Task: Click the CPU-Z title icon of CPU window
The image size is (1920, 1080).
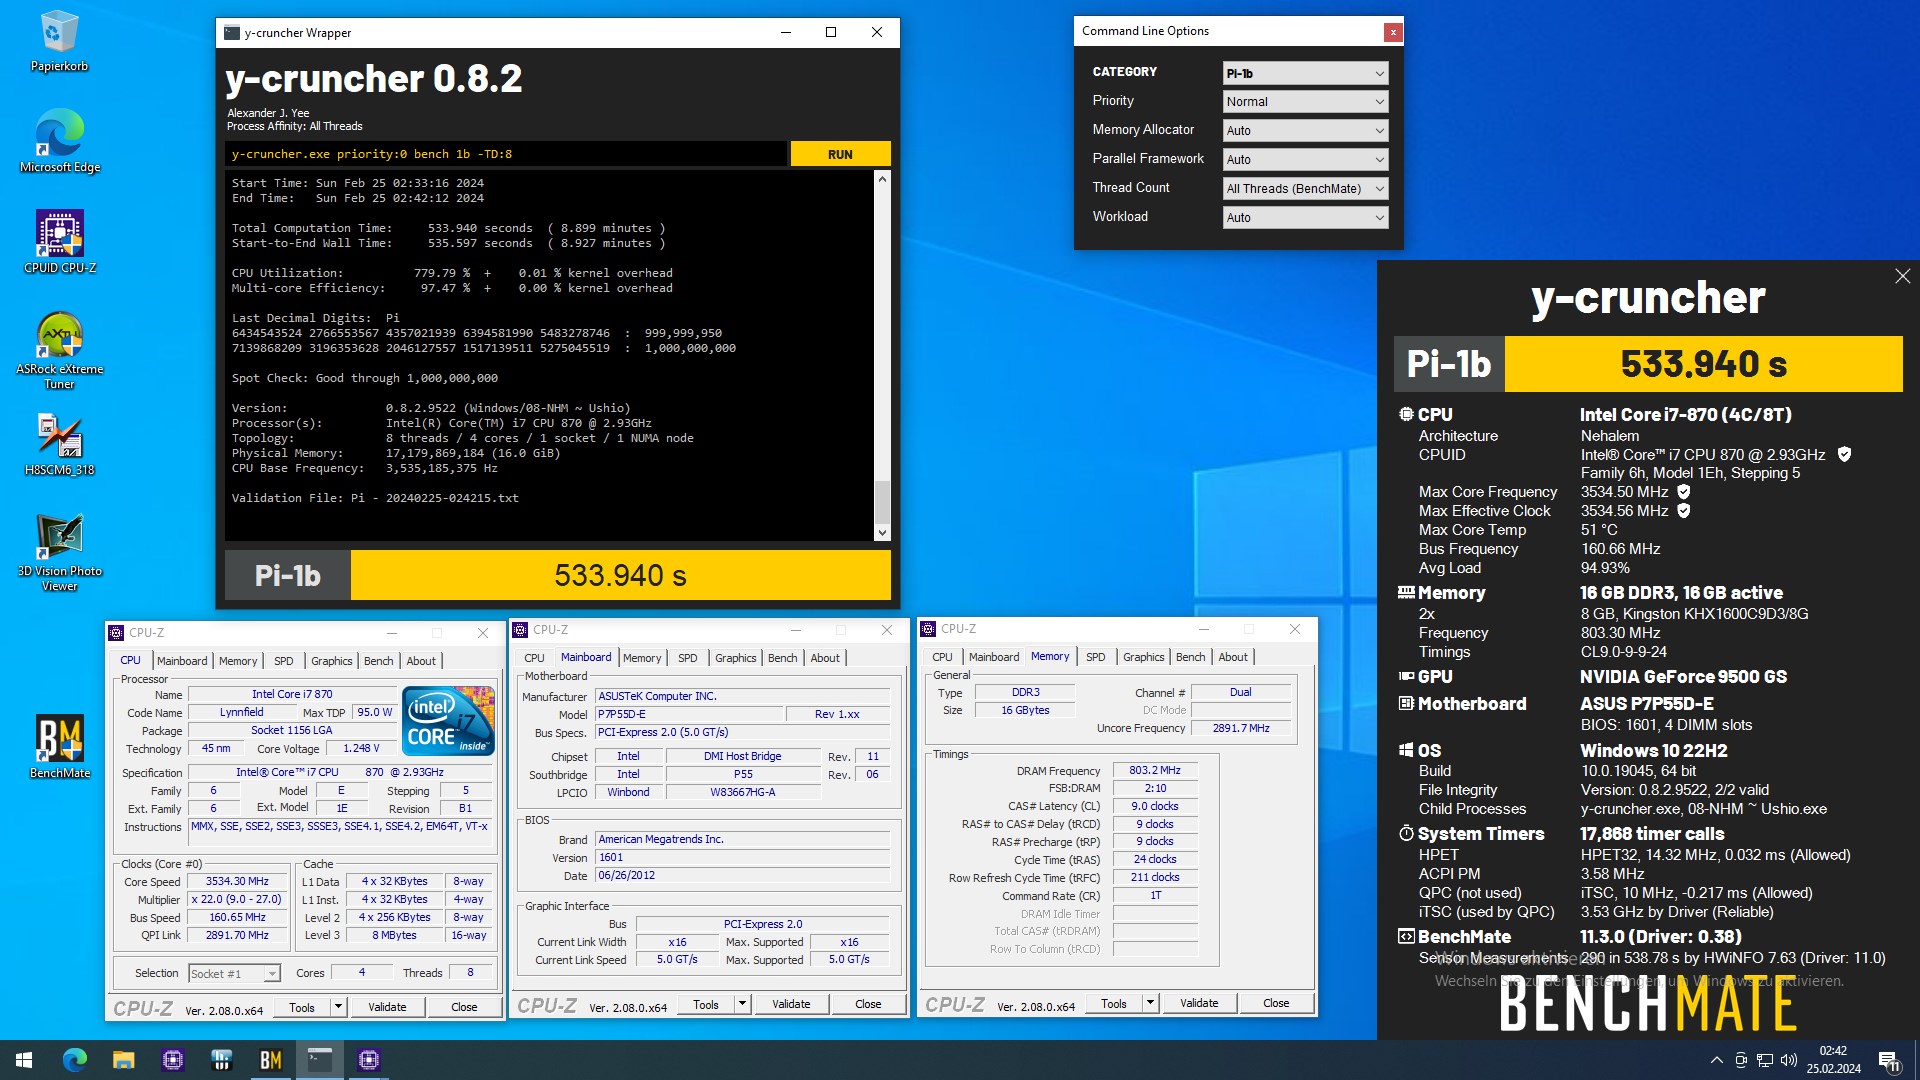Action: tap(117, 633)
